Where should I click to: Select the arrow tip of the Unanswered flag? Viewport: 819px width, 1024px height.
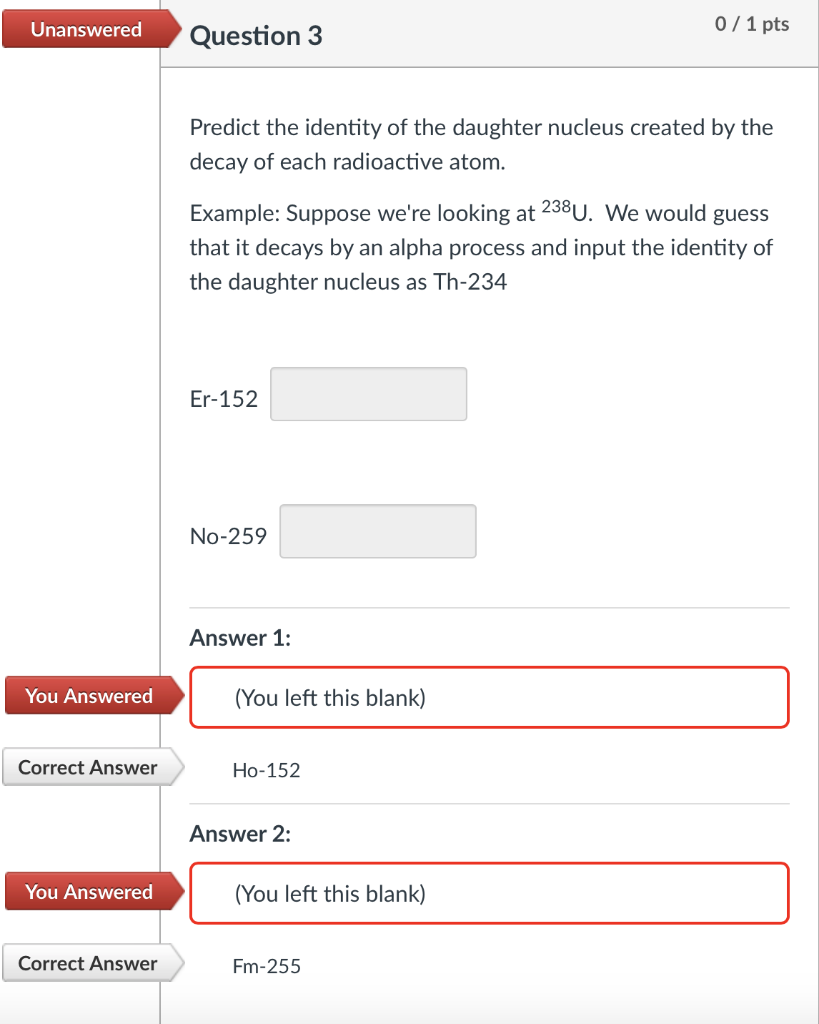click(178, 29)
